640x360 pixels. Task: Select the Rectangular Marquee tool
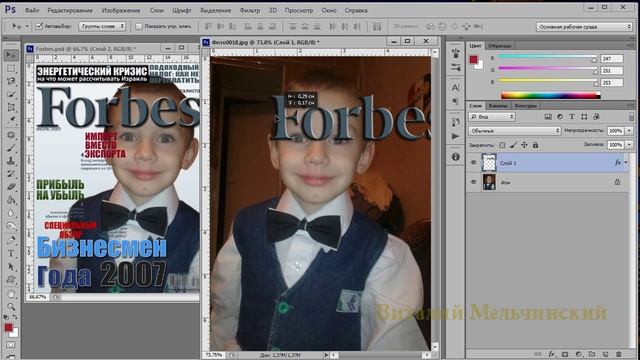pos(11,68)
